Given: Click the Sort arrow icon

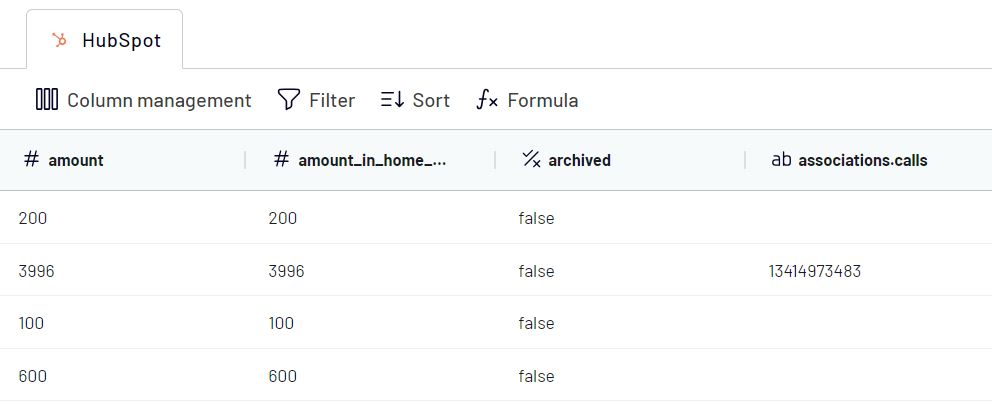Looking at the screenshot, I should (x=392, y=100).
